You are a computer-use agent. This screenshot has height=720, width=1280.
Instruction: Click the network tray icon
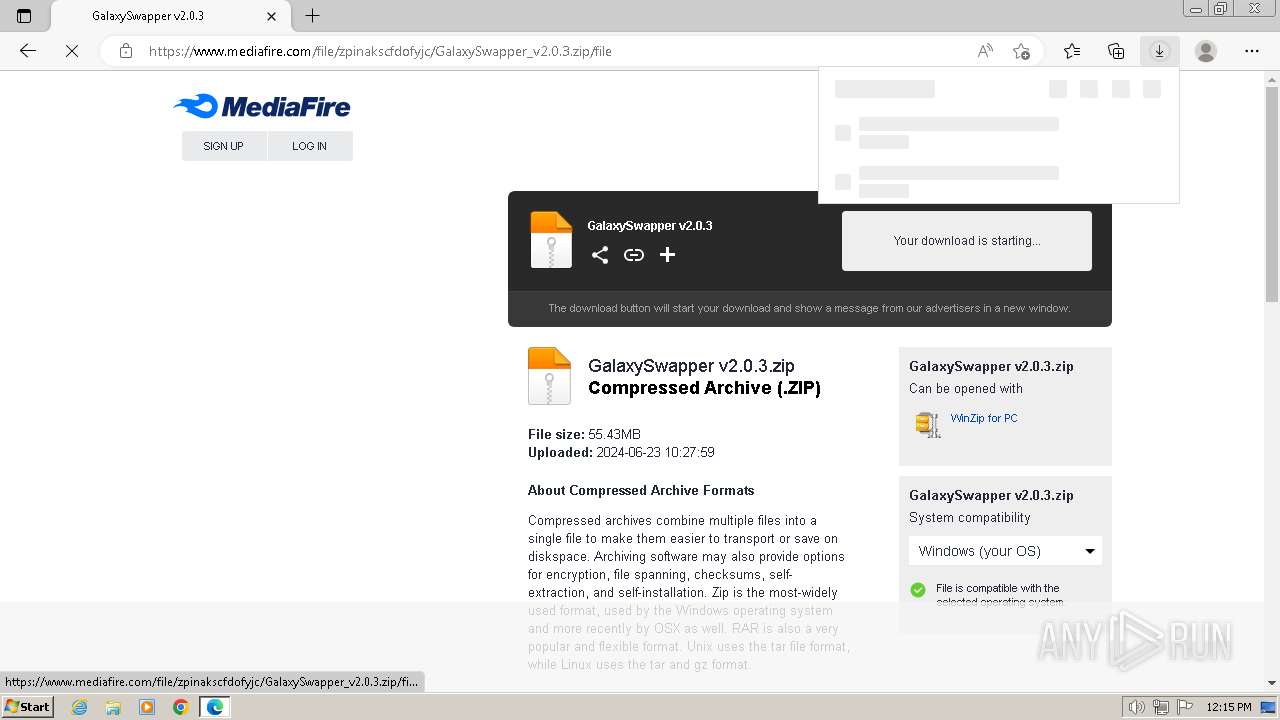coord(1161,707)
